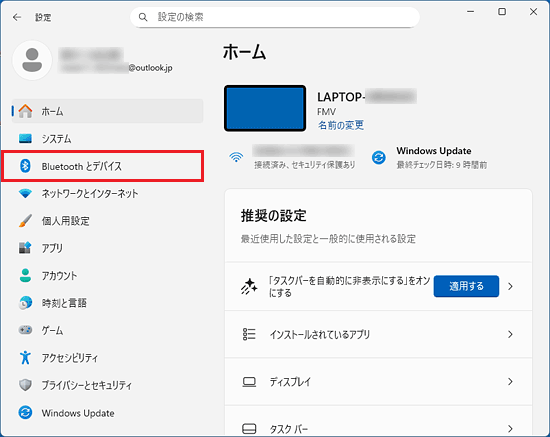Click the display icon next to ディスプレイ
Viewport: 550px width, 437px height.
[x=249, y=382]
